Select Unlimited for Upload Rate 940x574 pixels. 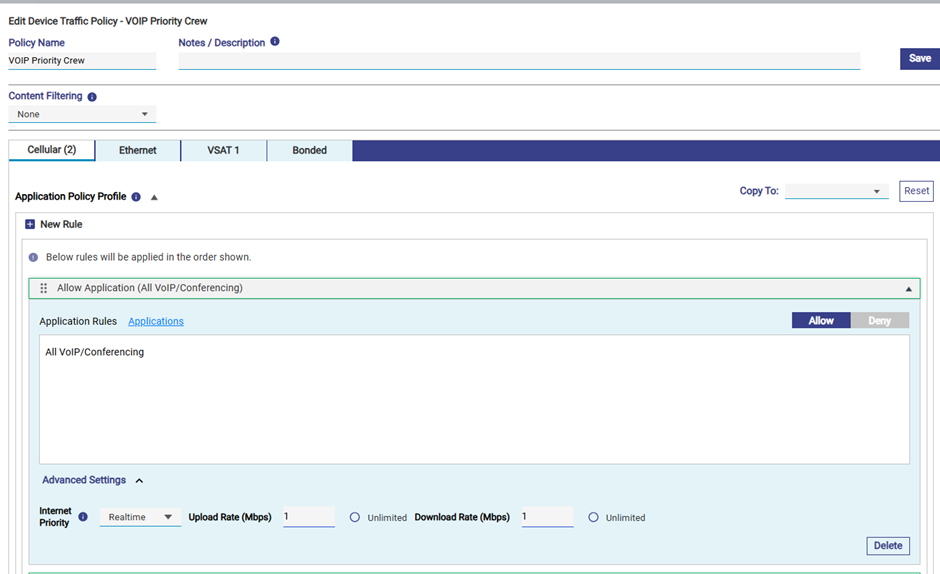point(355,517)
